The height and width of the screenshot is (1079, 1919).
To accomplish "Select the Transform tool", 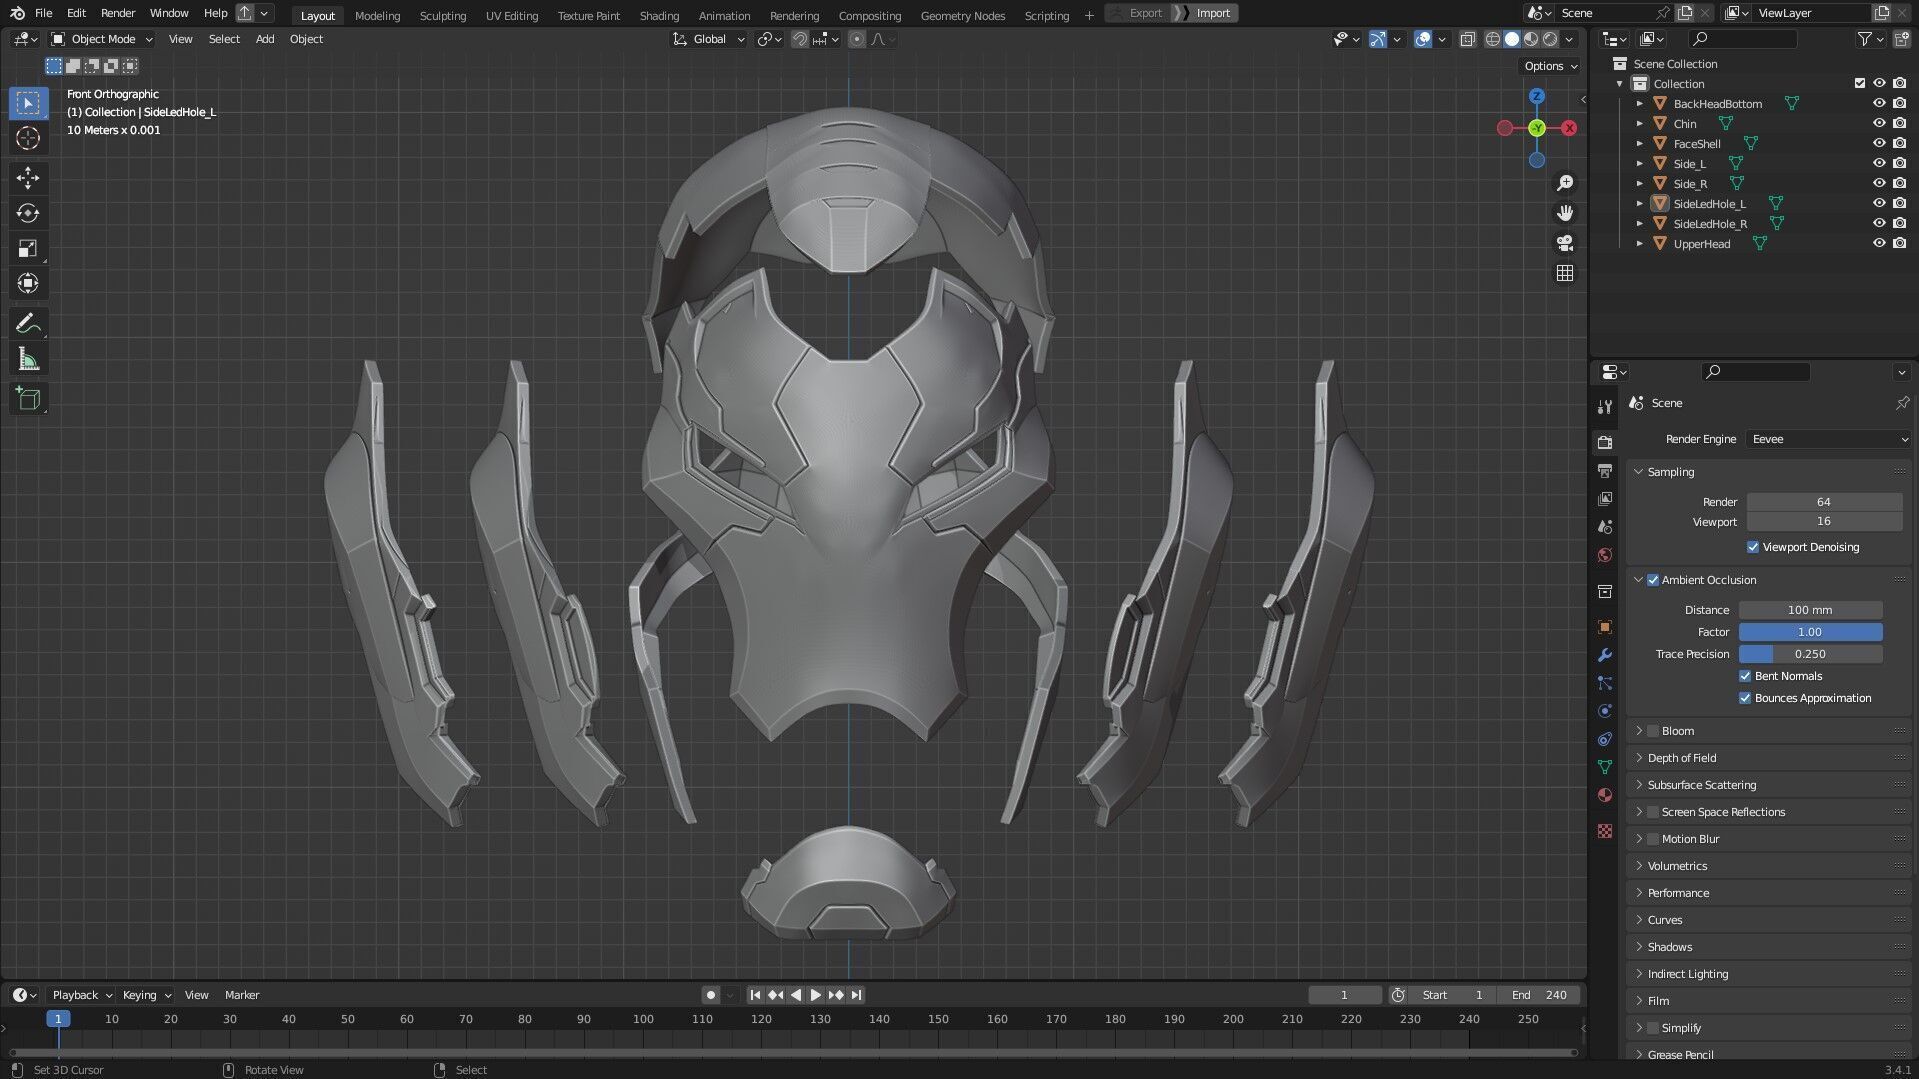I will 28,283.
